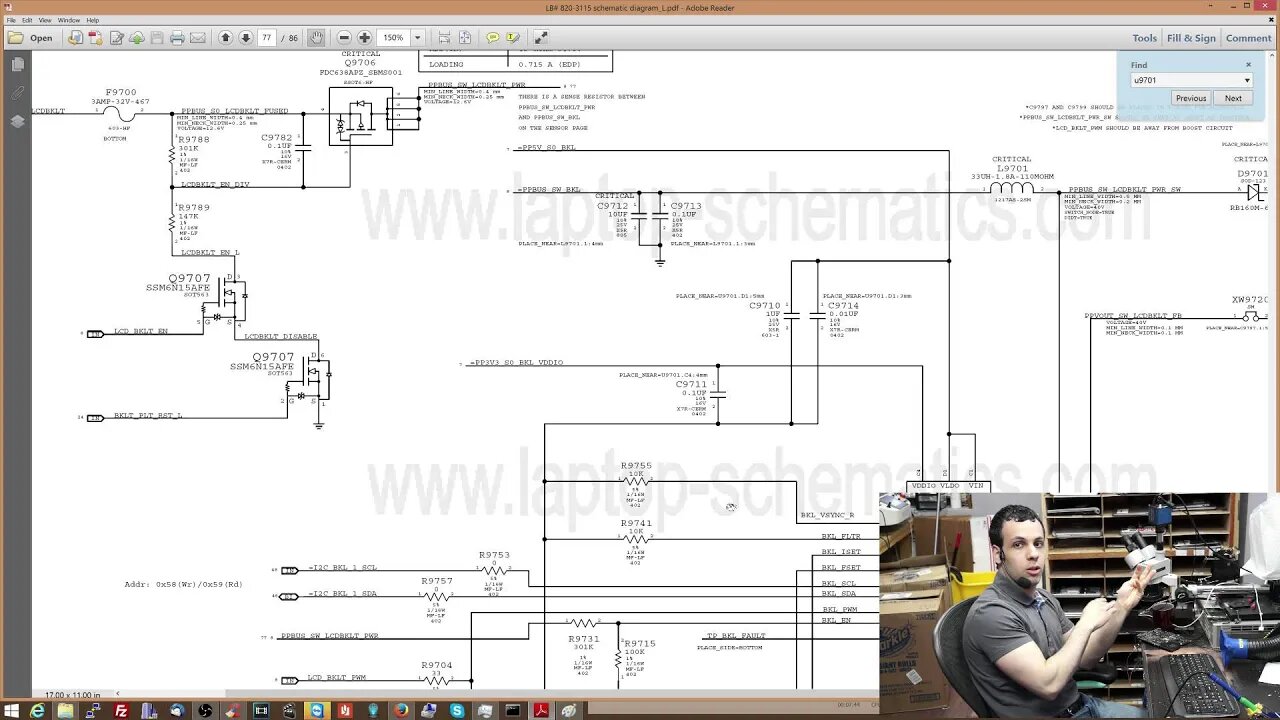Open Internet Explorer from taskbar

[x=37, y=711]
